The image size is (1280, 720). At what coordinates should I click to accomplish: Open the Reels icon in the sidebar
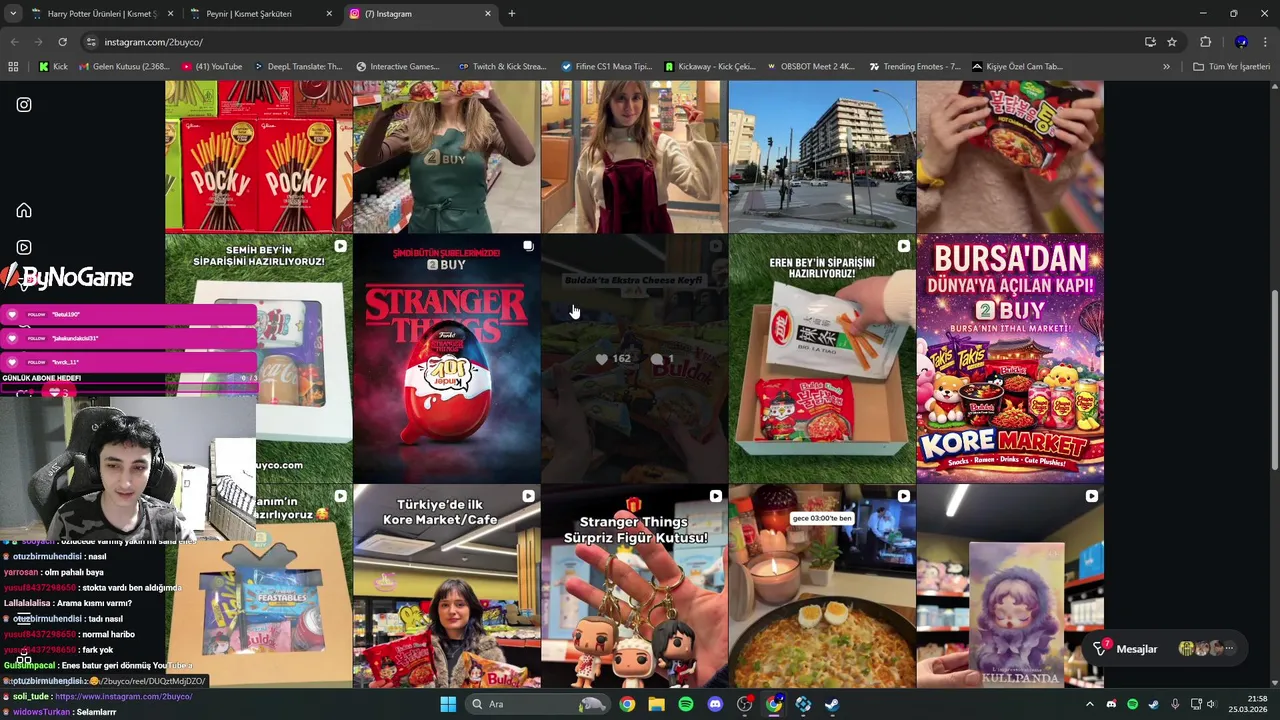coord(24,247)
